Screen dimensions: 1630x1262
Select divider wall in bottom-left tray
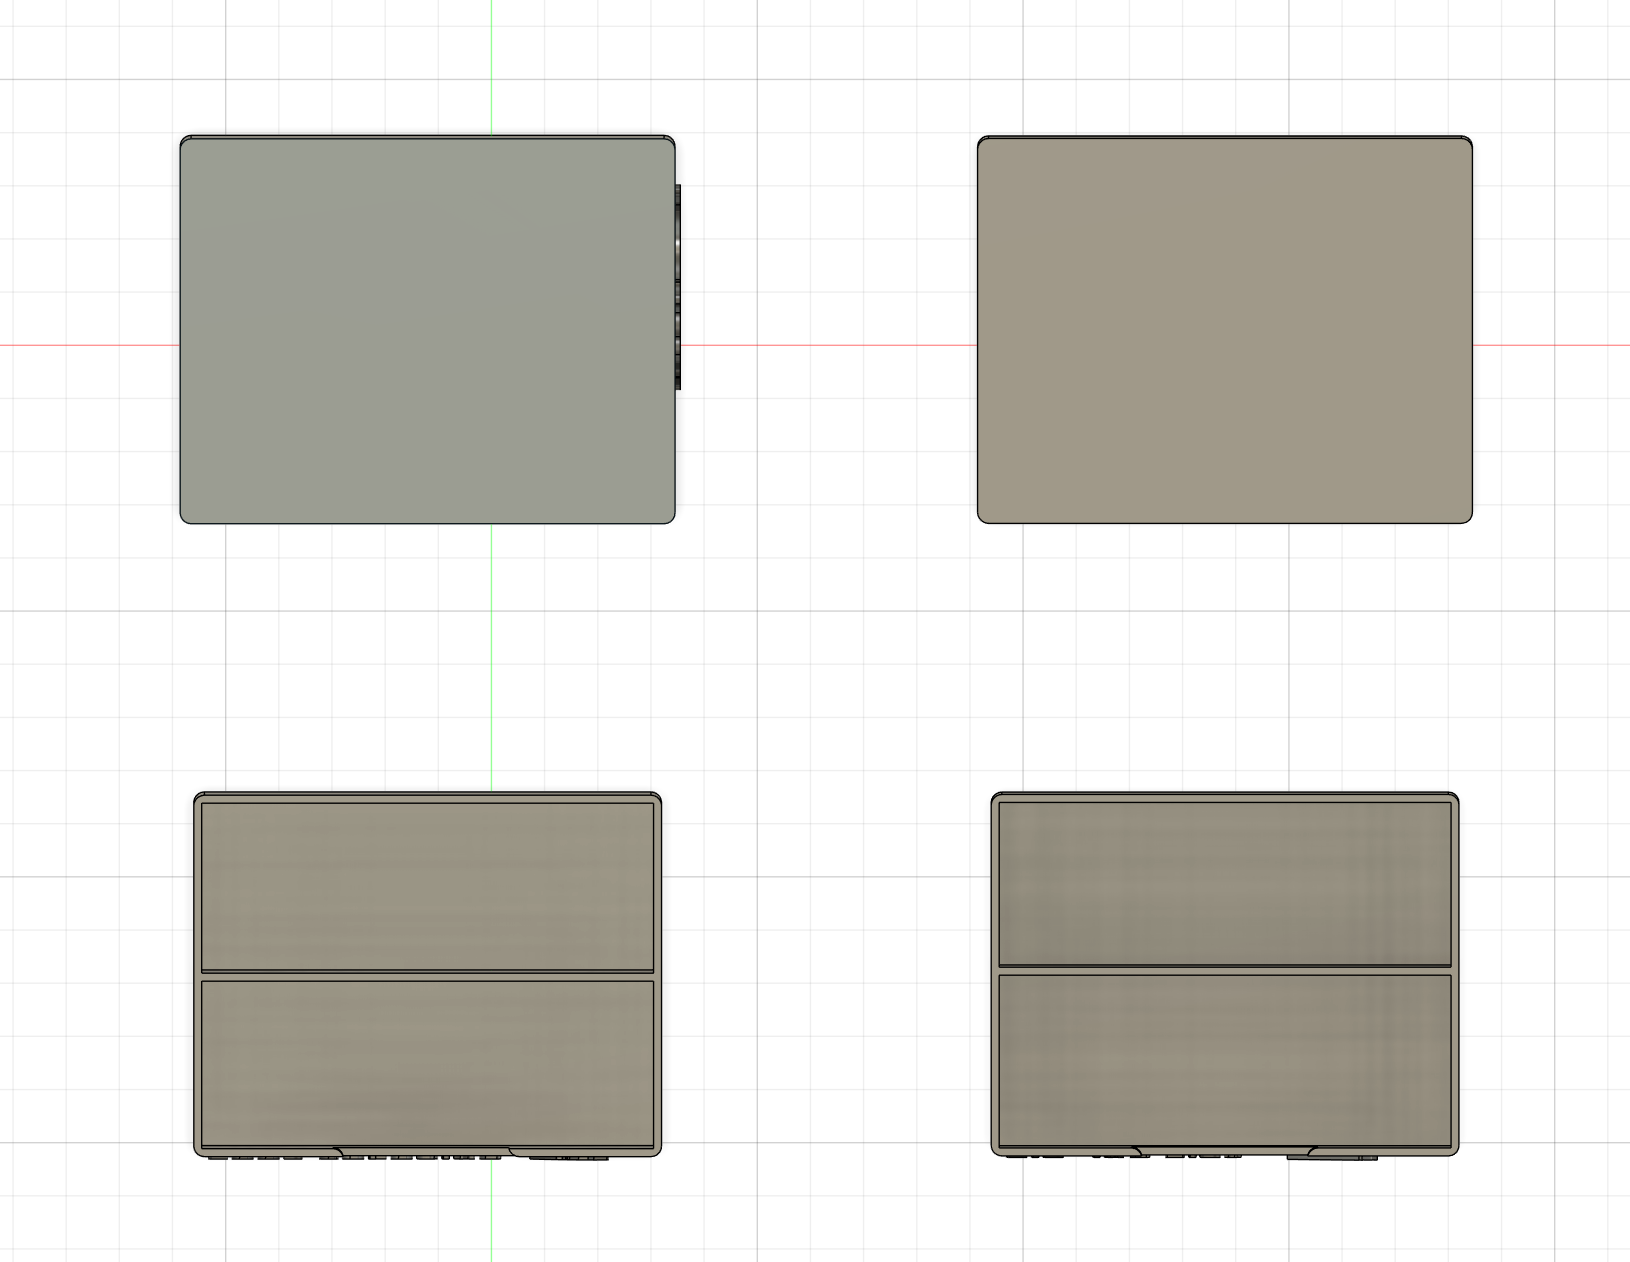pos(427,975)
